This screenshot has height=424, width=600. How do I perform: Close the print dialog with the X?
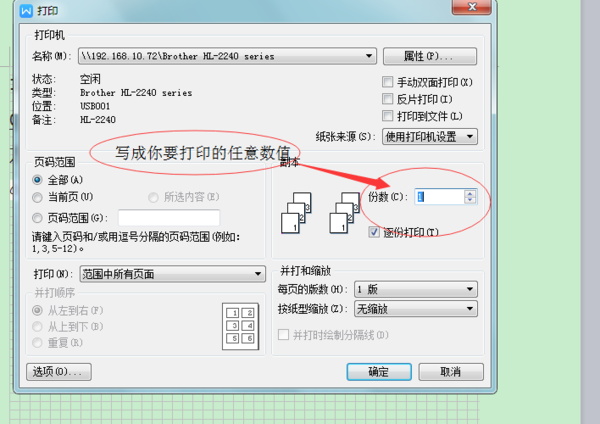(472, 7)
